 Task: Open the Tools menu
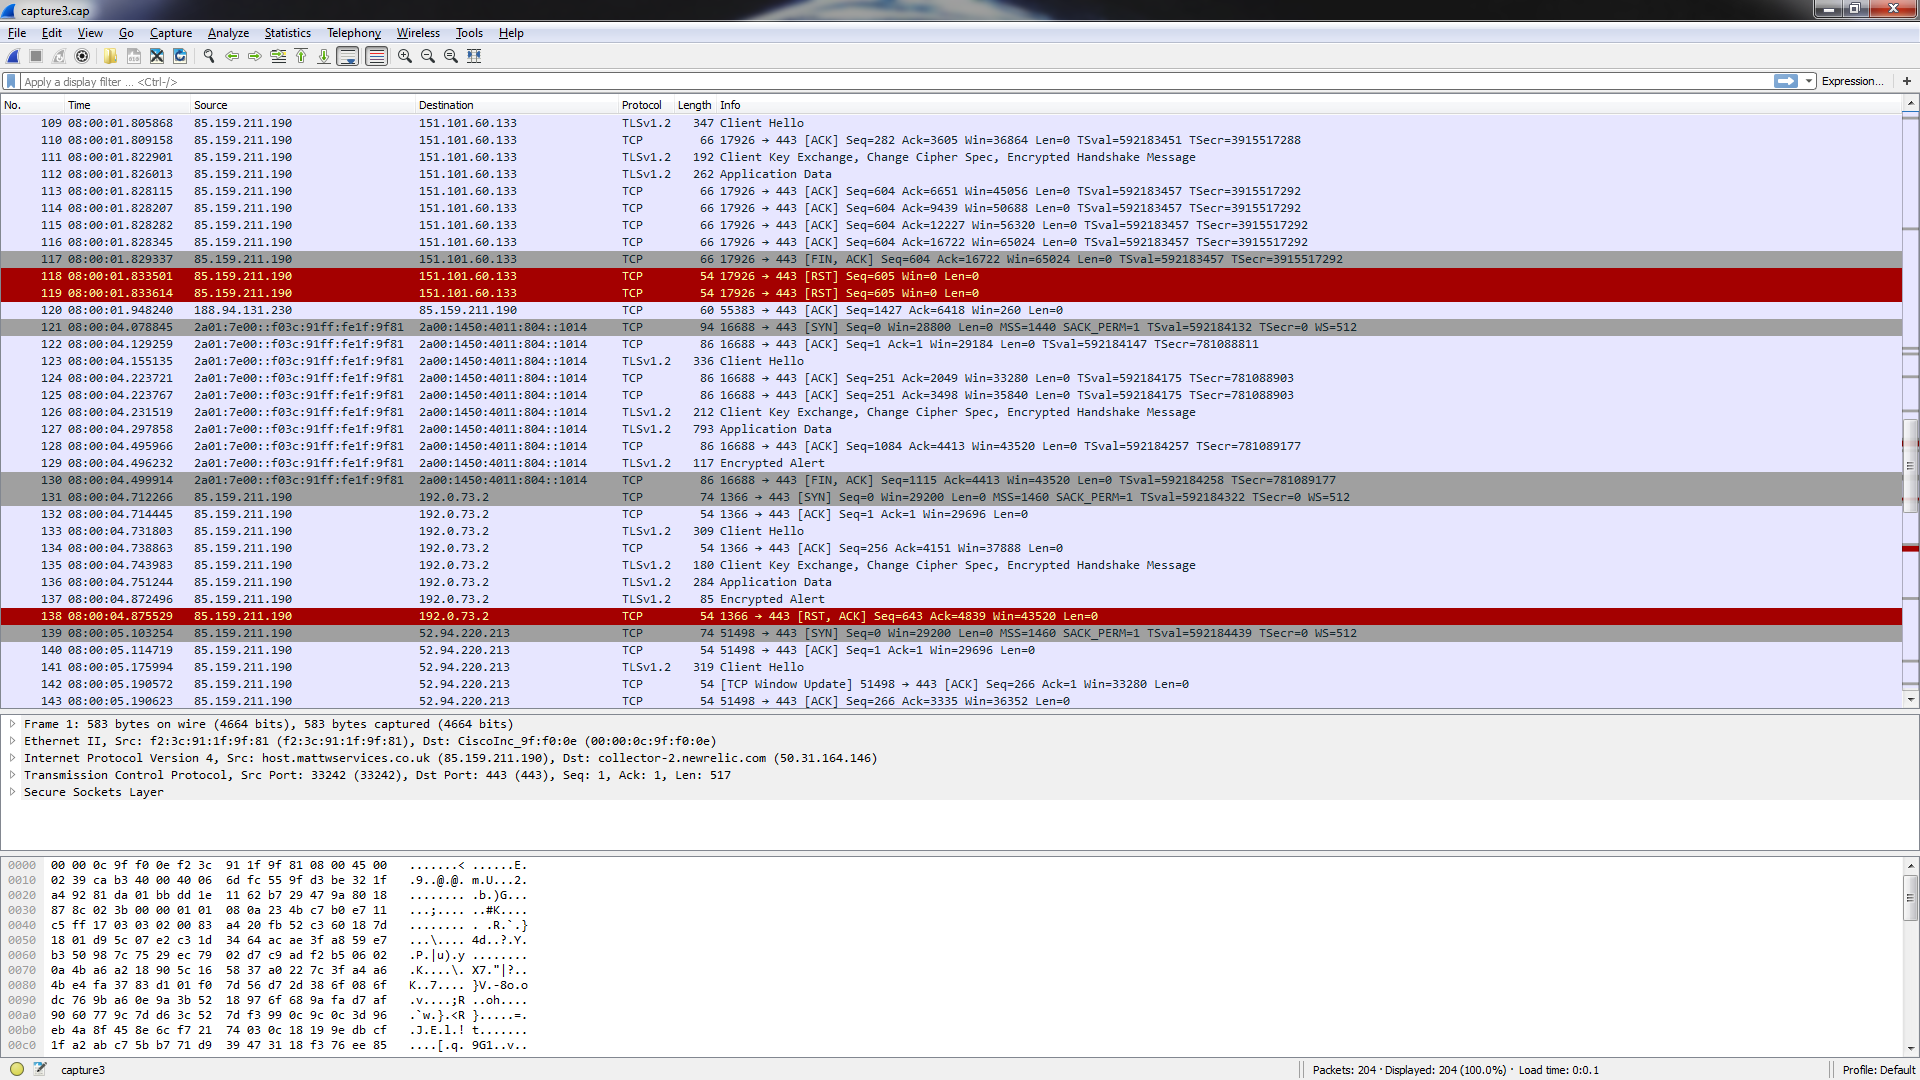(469, 33)
